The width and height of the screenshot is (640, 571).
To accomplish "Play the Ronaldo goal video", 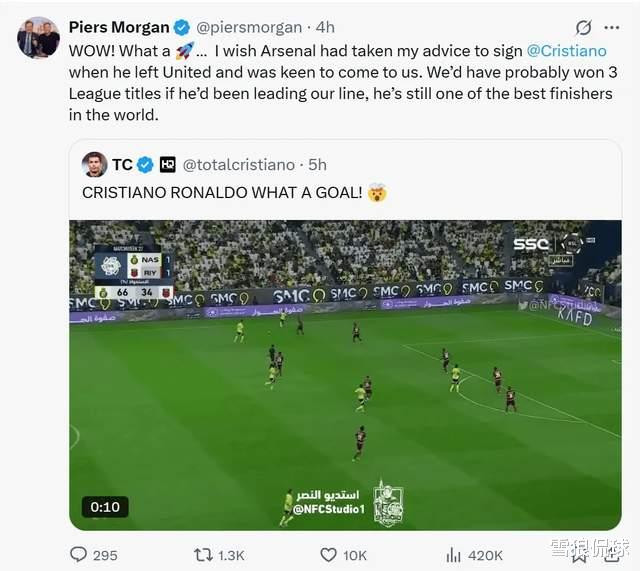I will [345, 375].
